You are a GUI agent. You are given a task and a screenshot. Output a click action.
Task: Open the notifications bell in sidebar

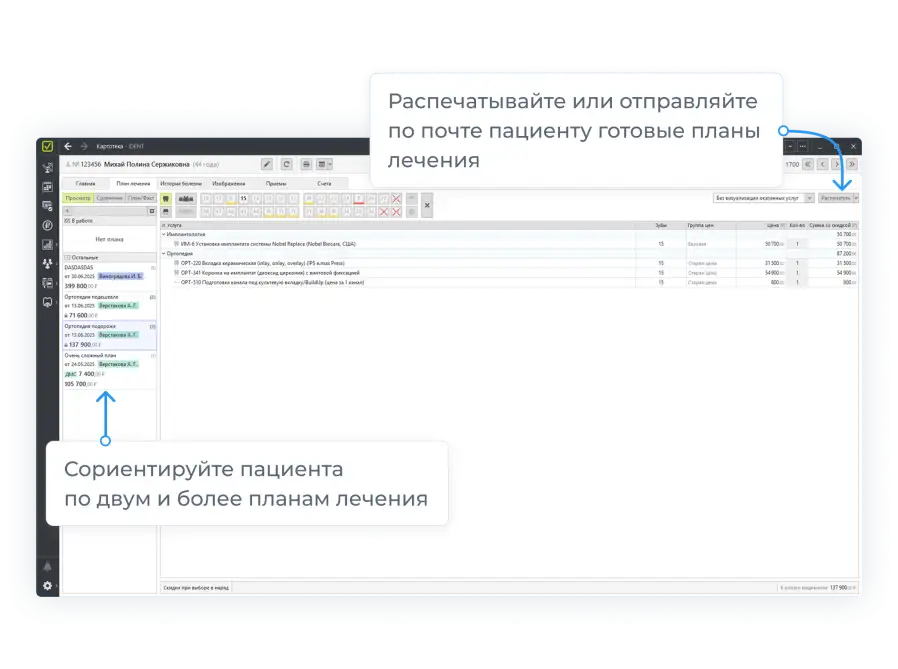coord(47,566)
